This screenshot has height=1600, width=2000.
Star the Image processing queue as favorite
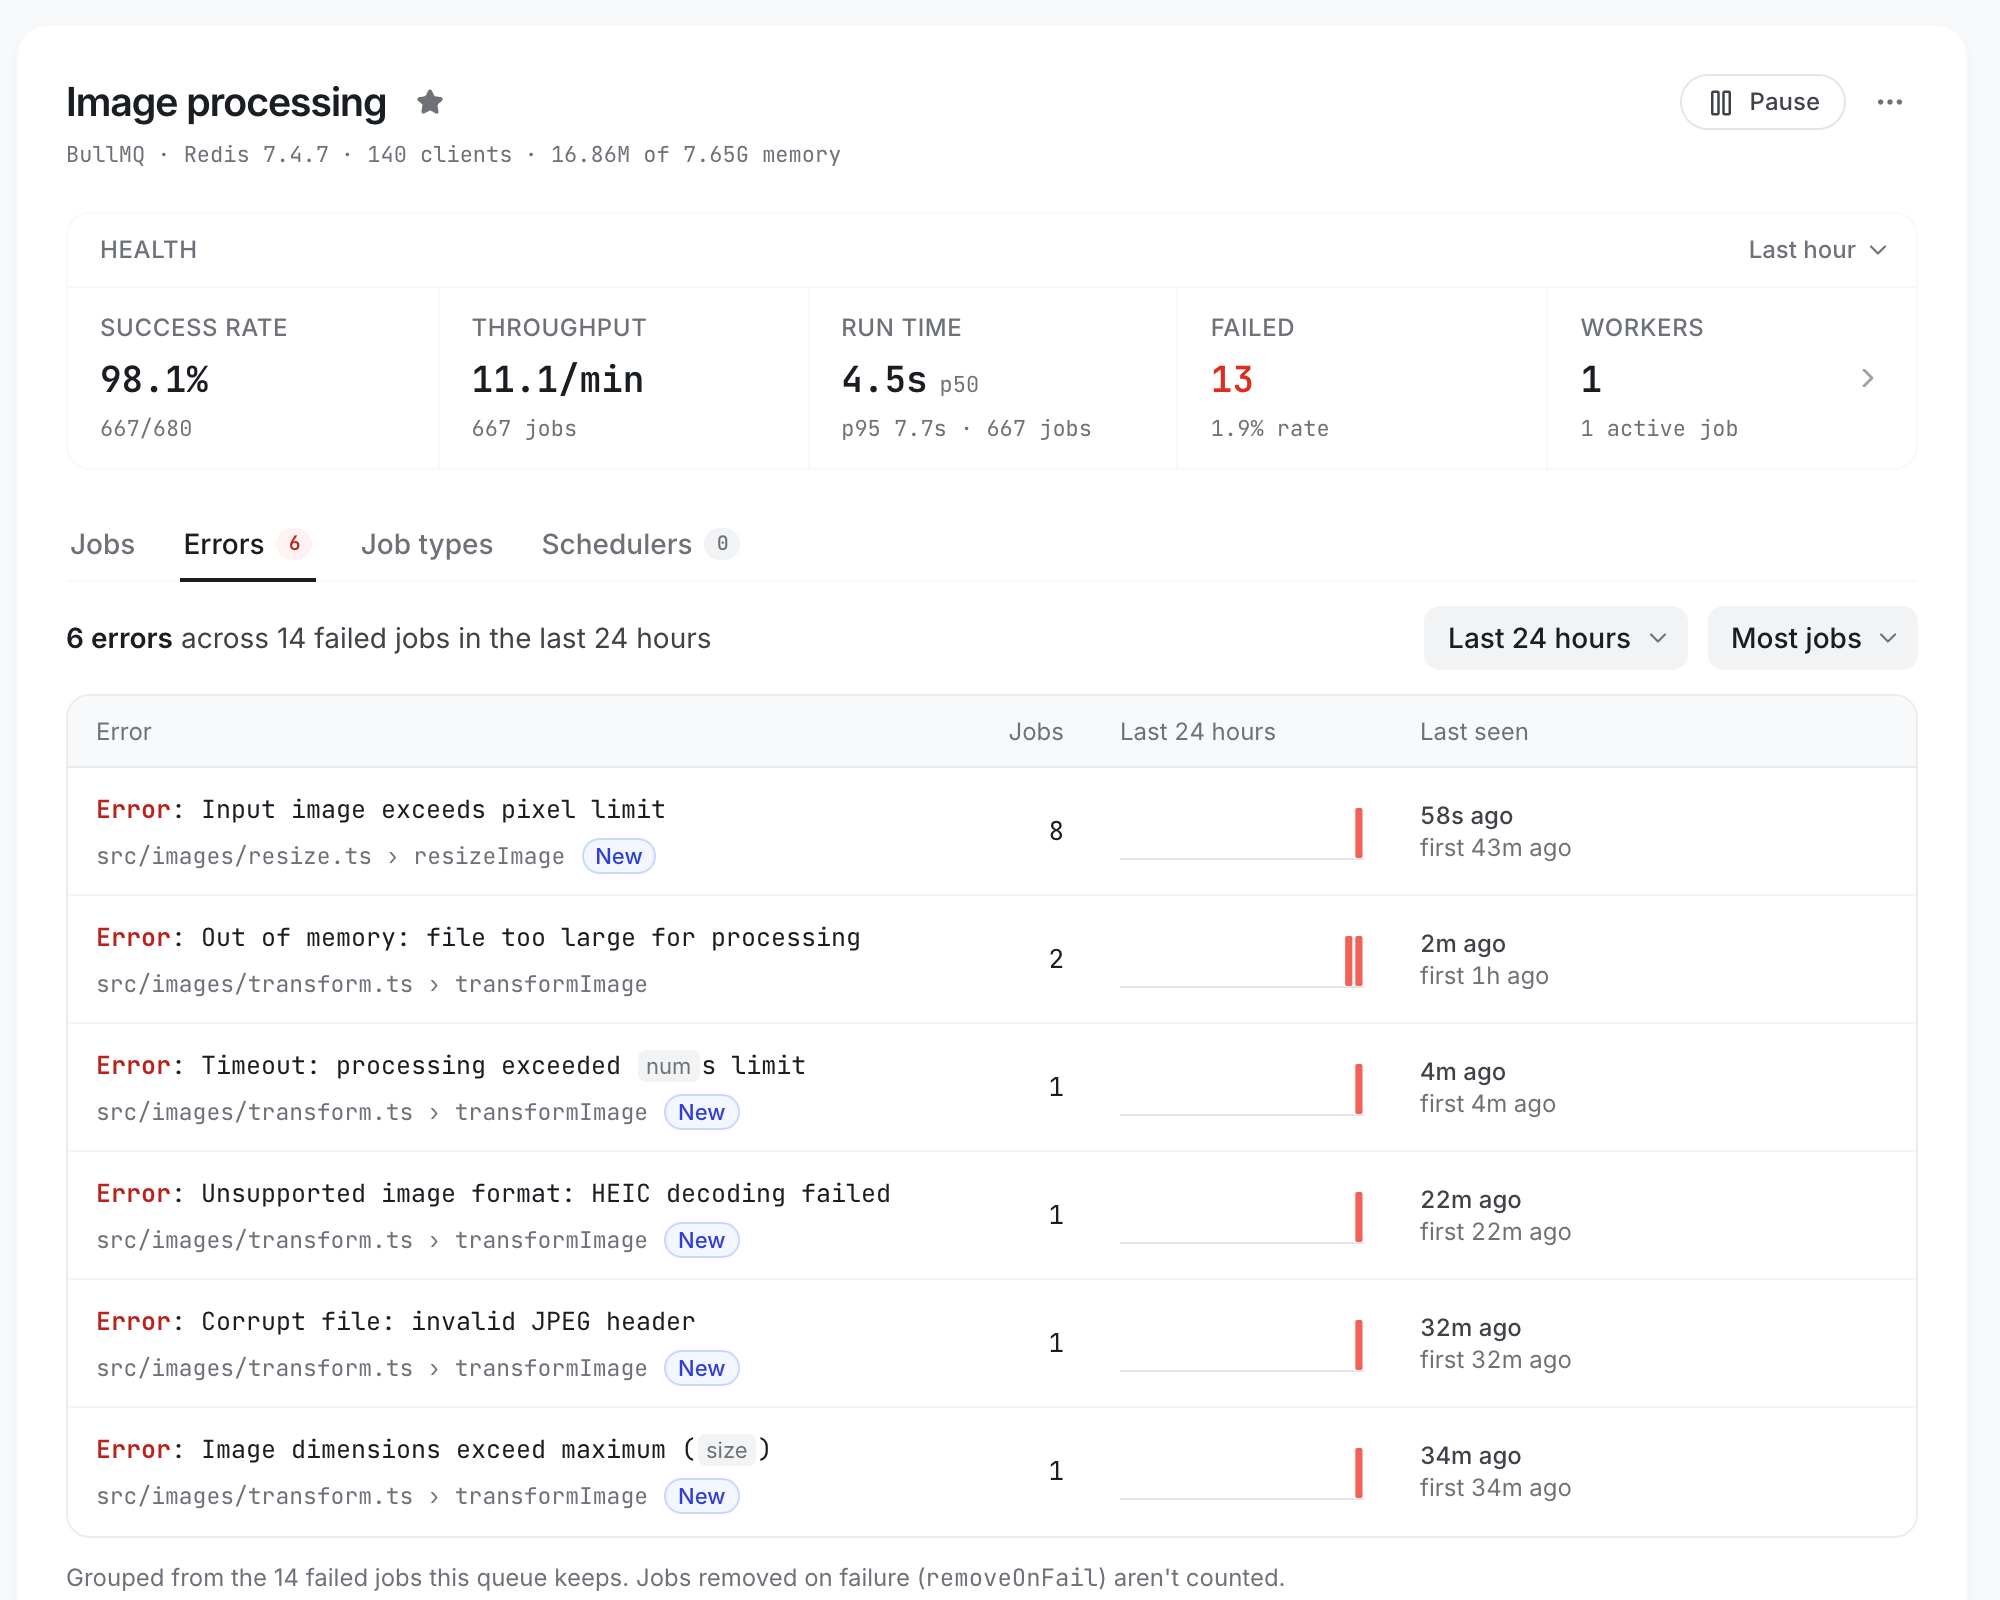pyautogui.click(x=430, y=102)
